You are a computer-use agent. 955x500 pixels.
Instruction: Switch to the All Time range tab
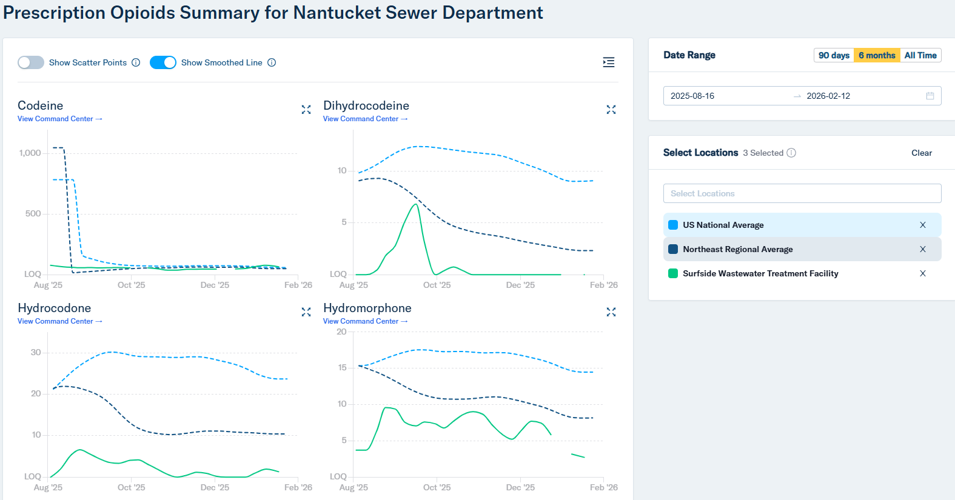920,55
